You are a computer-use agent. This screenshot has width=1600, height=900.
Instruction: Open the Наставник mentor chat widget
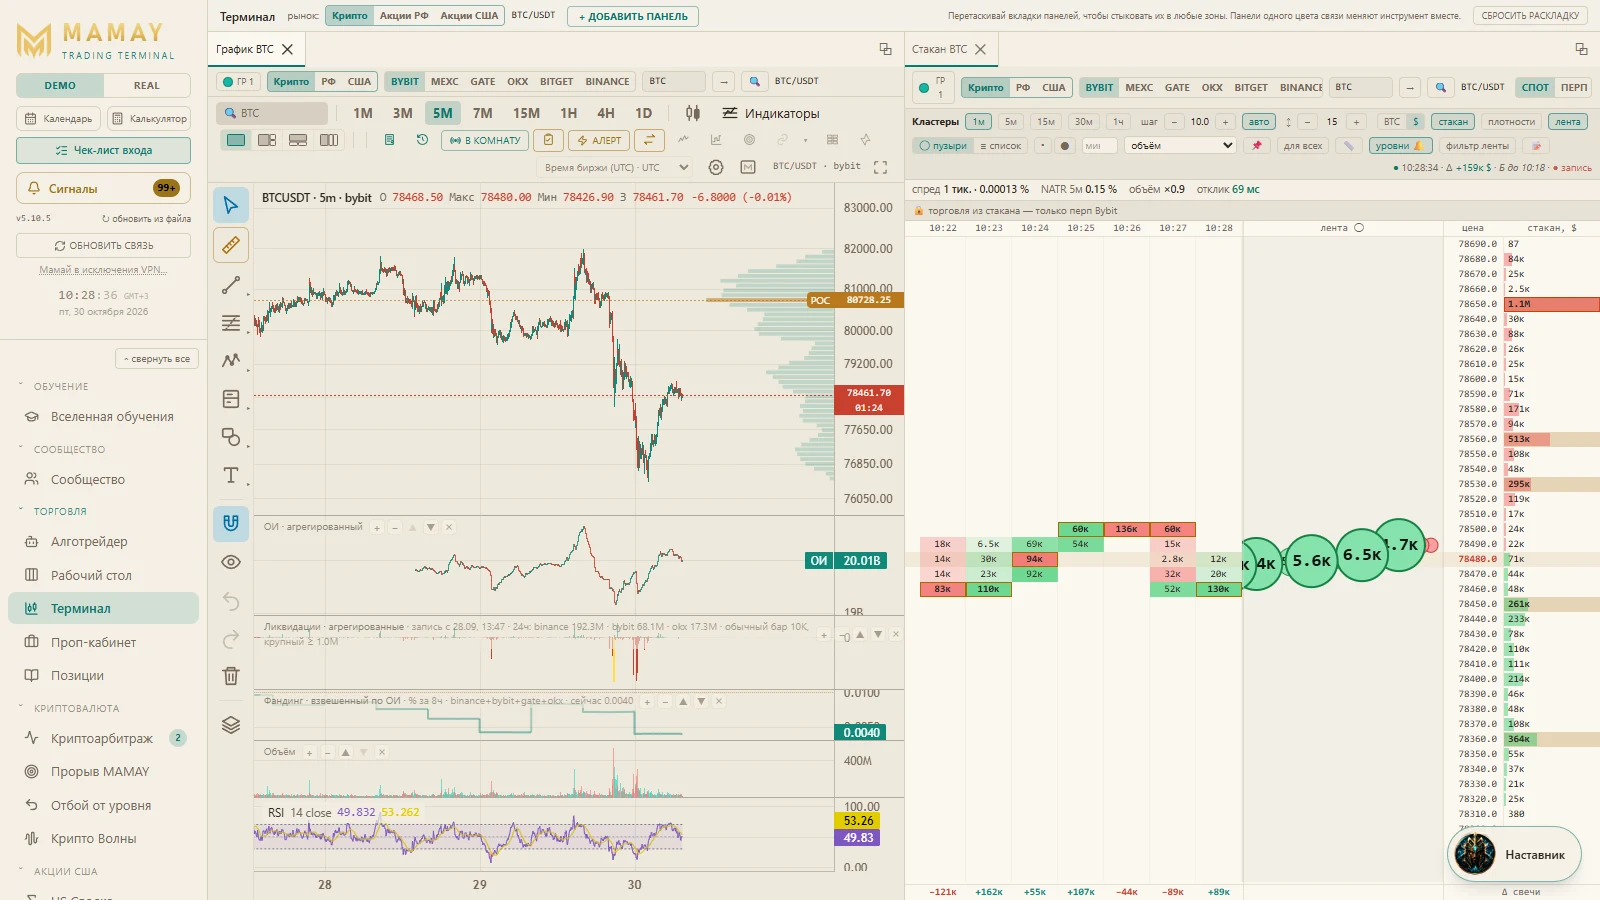(1514, 854)
